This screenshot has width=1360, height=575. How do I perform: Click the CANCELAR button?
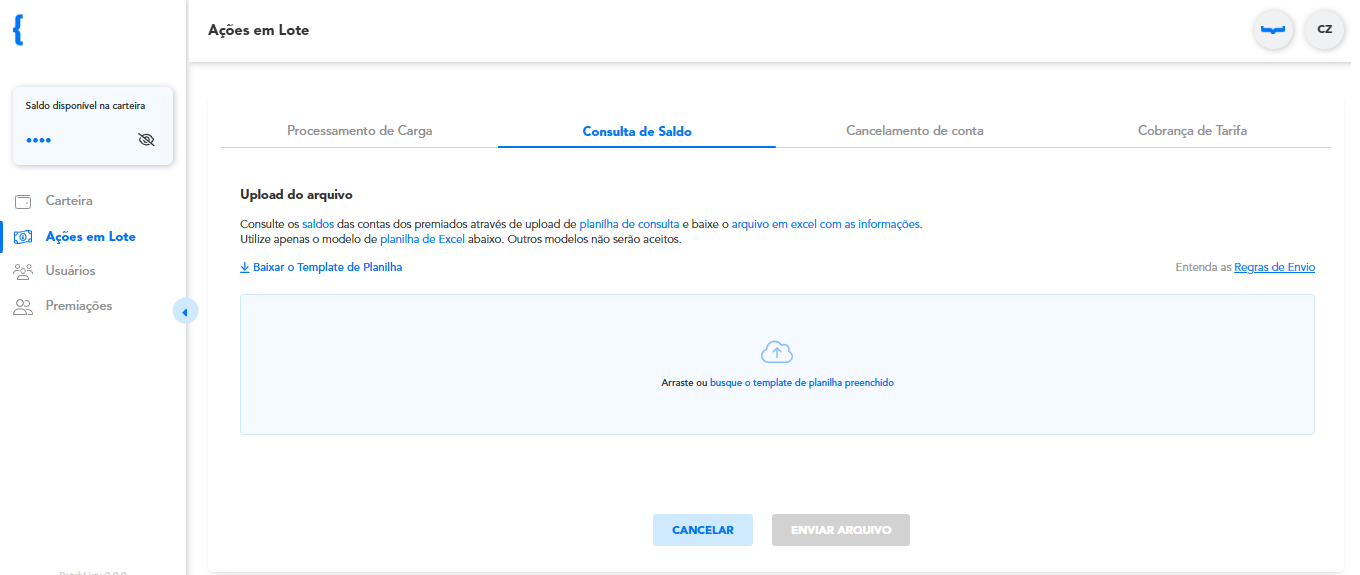click(x=703, y=530)
